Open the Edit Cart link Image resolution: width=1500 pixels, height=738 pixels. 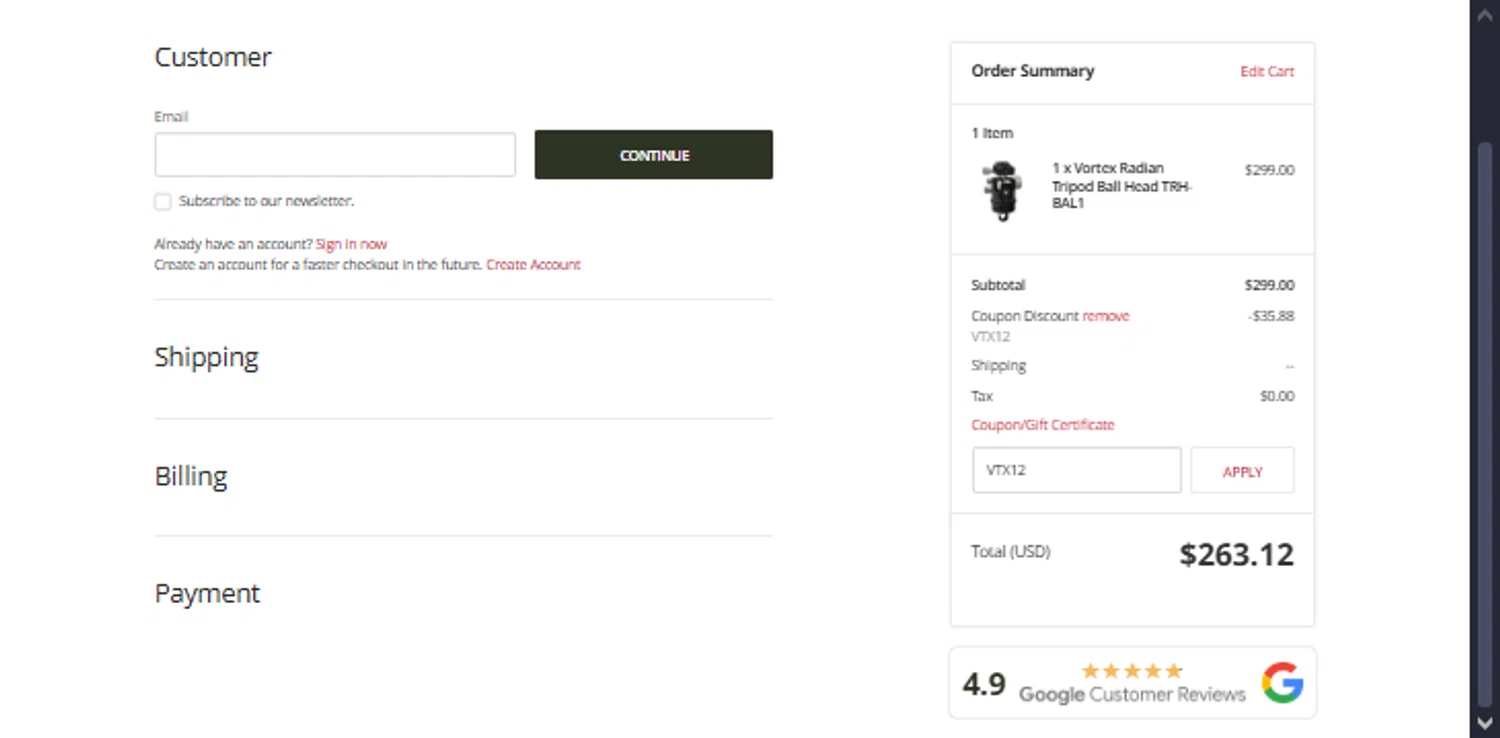click(x=1267, y=72)
